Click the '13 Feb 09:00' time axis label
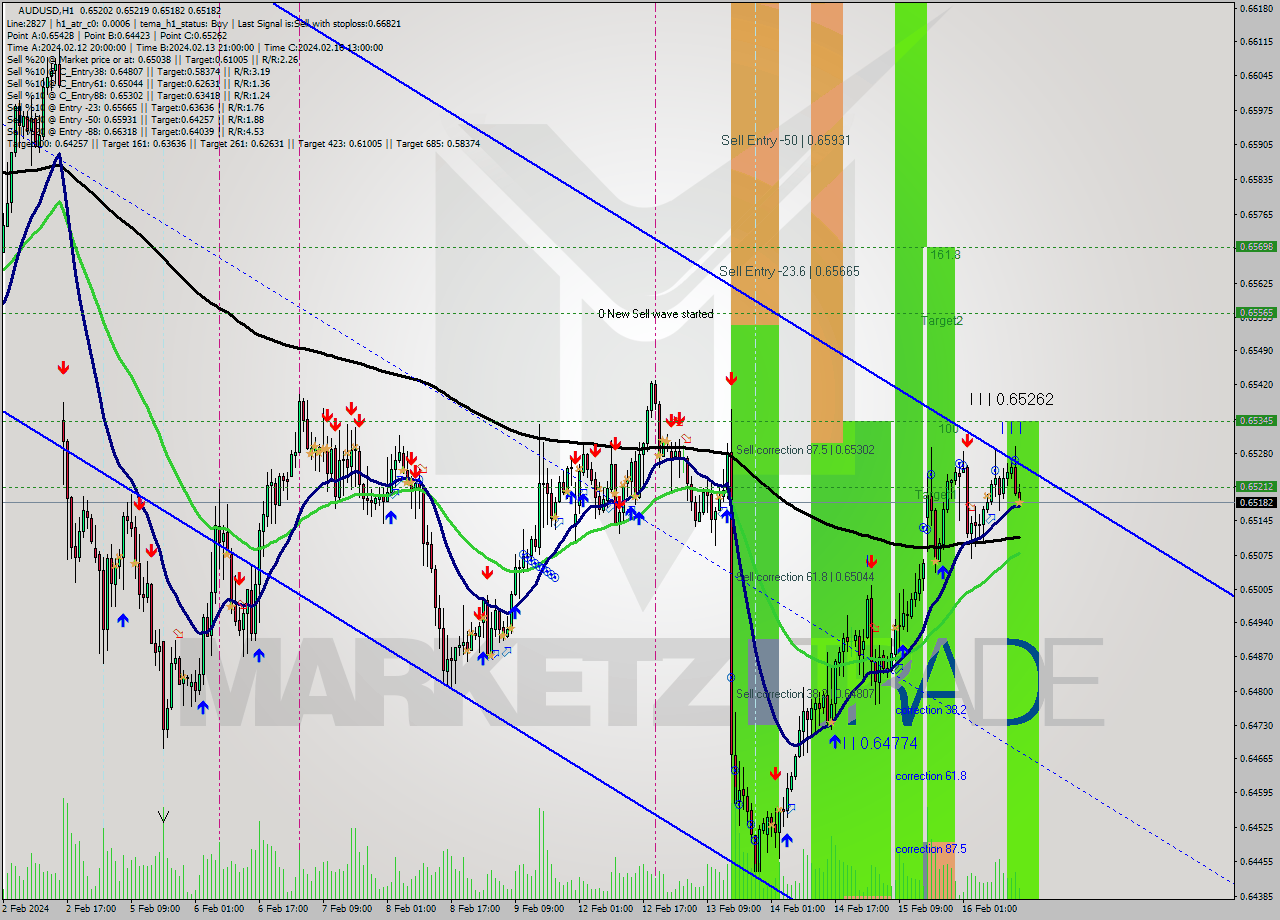Viewport: 1280px width, 920px height. [x=734, y=909]
